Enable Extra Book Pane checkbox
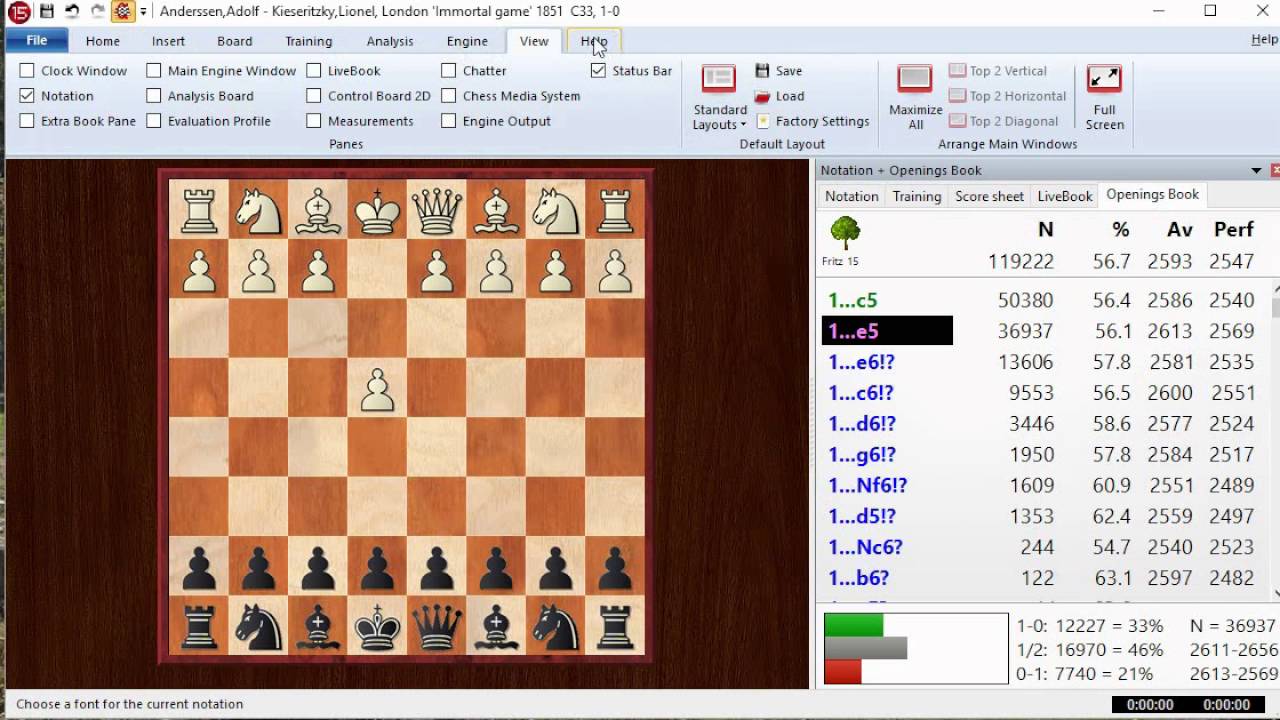The height and width of the screenshot is (720, 1280). (x=27, y=121)
